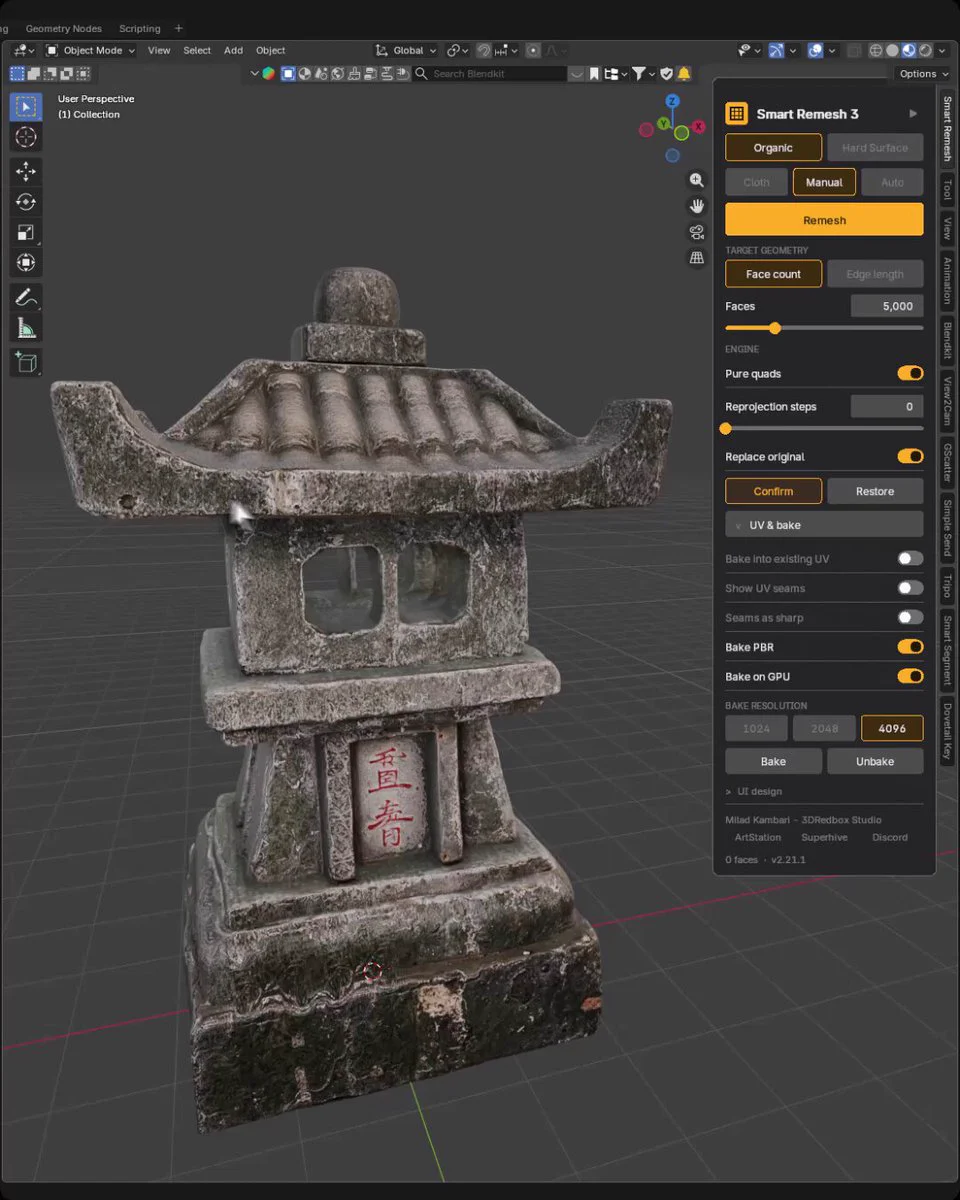Switch to rendered viewport shading

[926, 50]
